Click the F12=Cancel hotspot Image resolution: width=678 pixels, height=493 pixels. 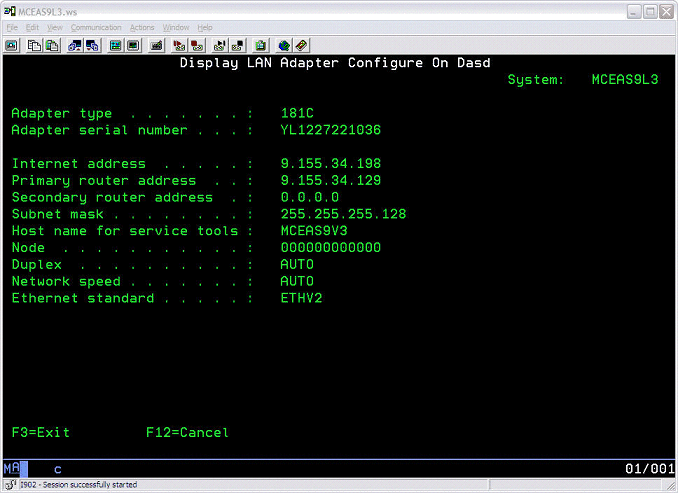[x=187, y=433]
